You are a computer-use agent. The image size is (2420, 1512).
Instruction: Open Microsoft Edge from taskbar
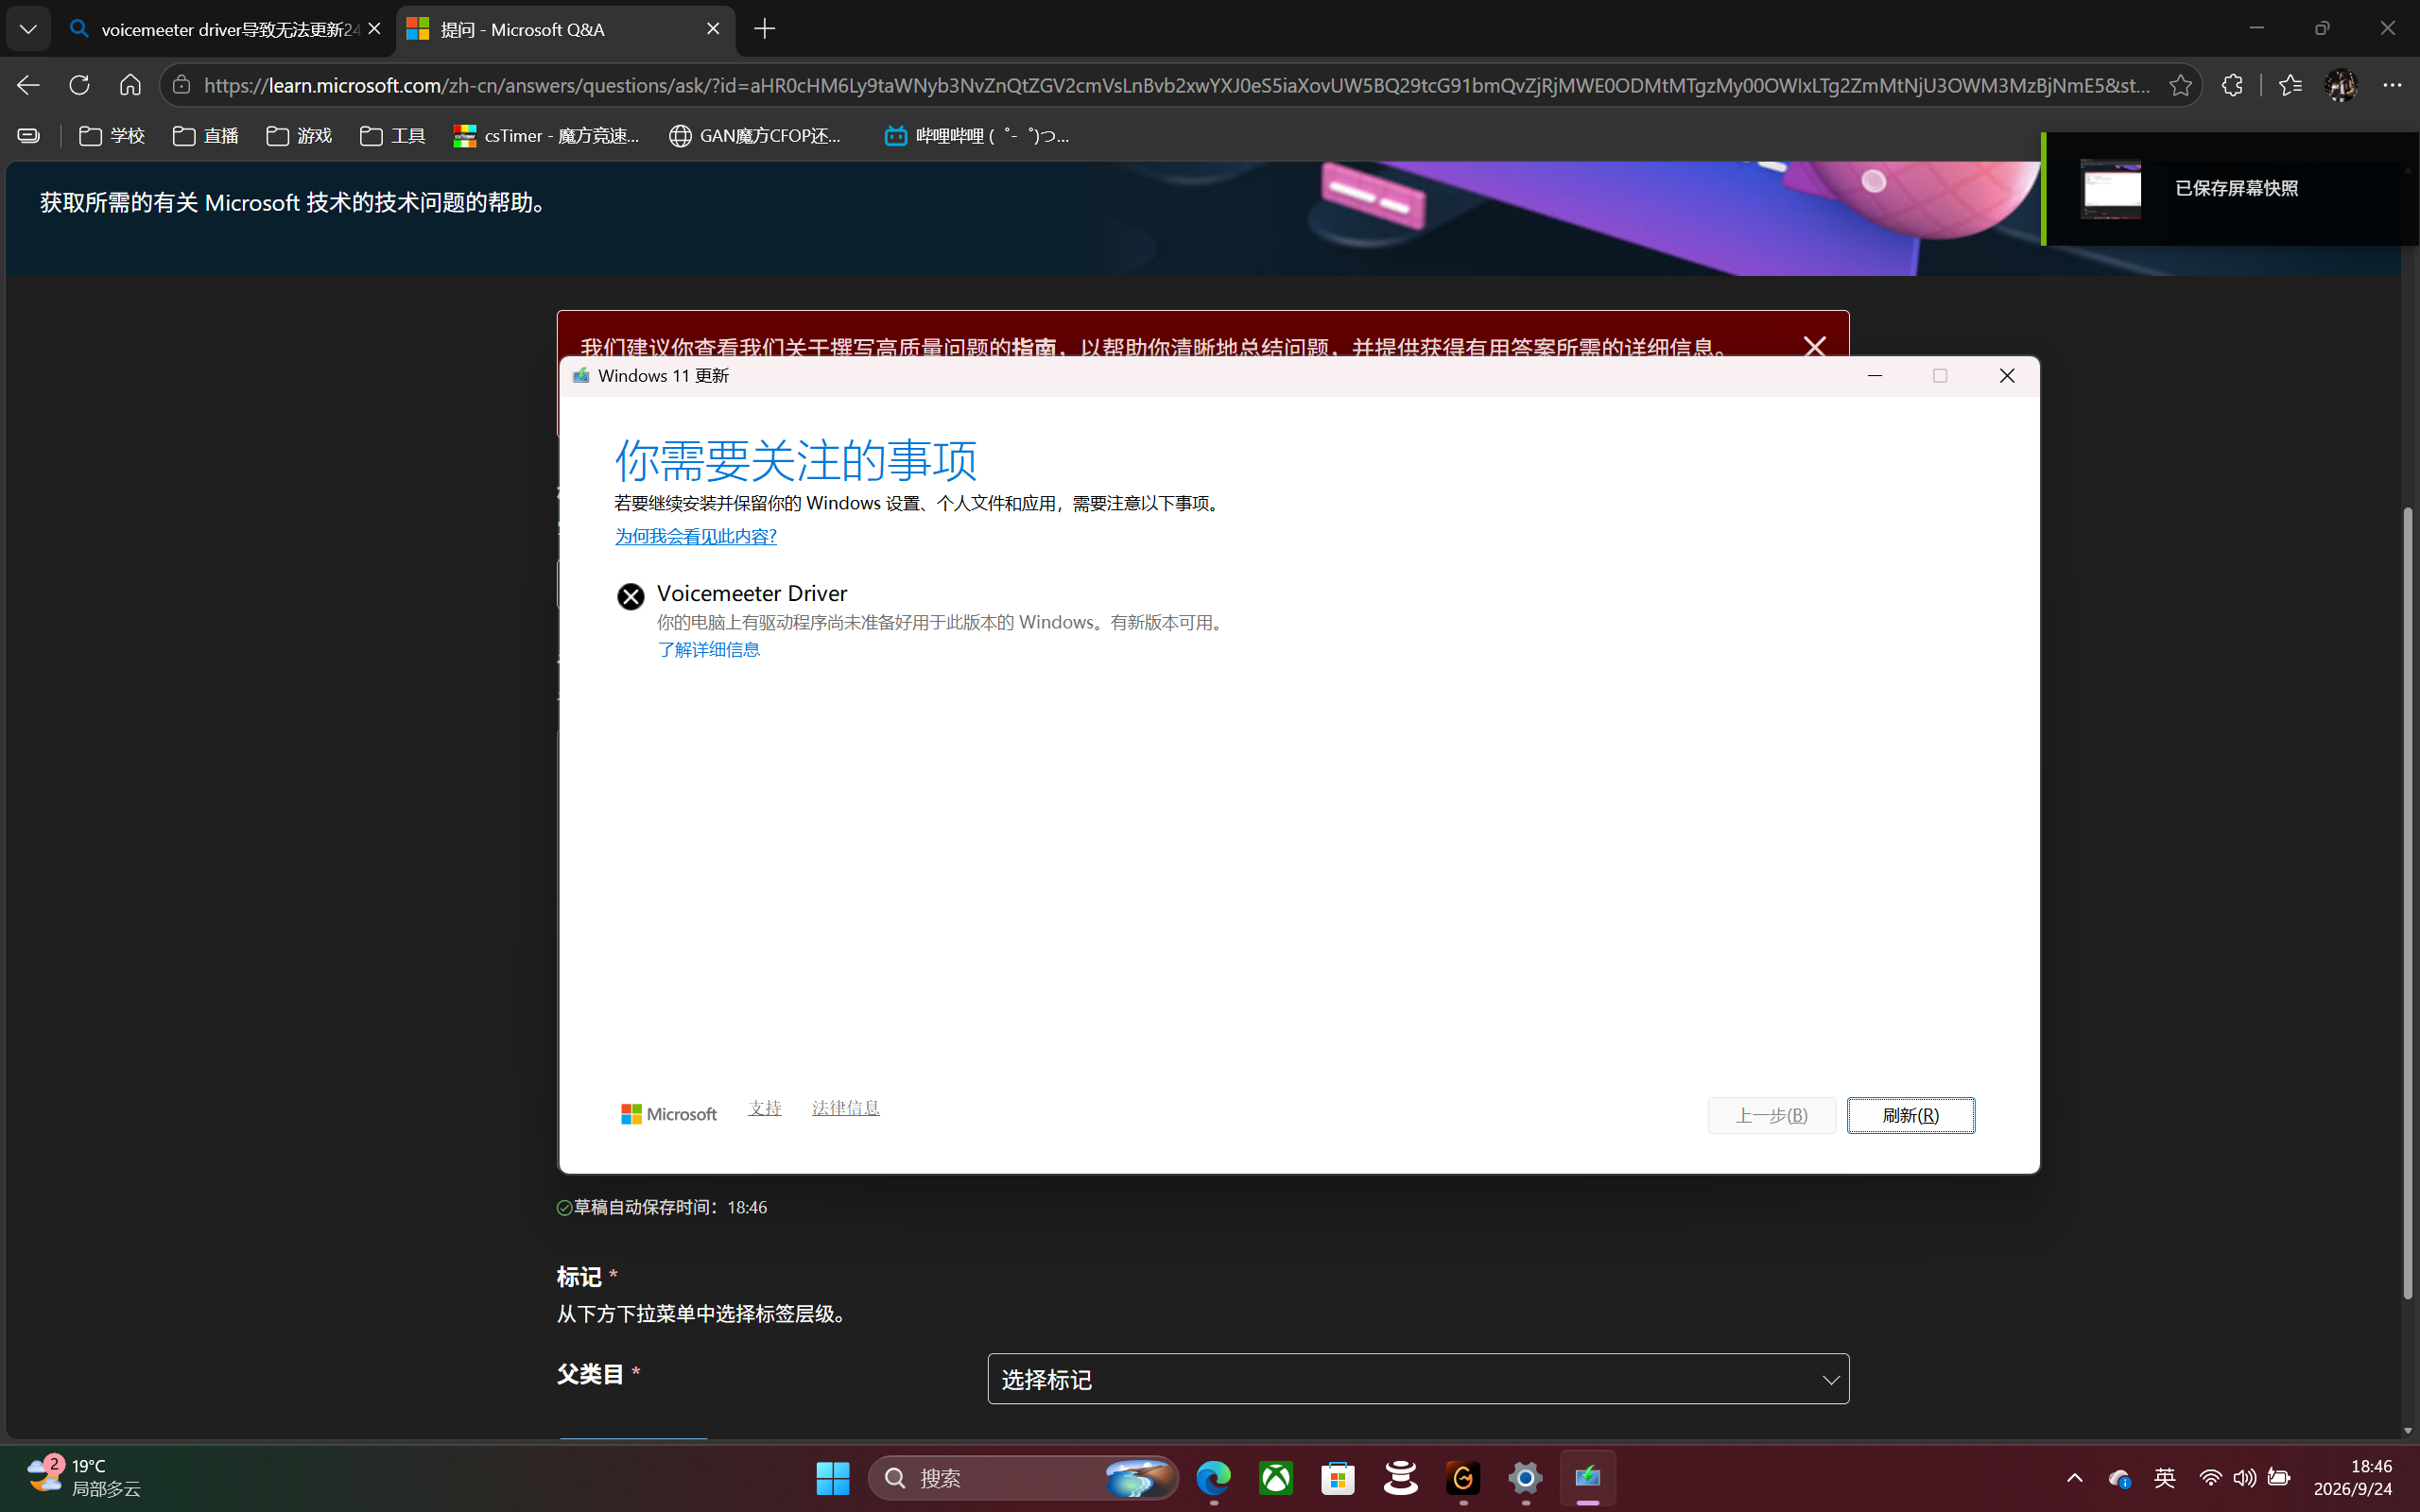(x=1214, y=1478)
